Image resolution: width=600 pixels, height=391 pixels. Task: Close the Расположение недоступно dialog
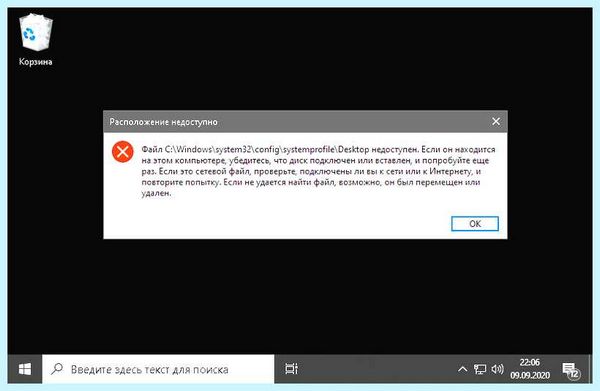(496, 122)
